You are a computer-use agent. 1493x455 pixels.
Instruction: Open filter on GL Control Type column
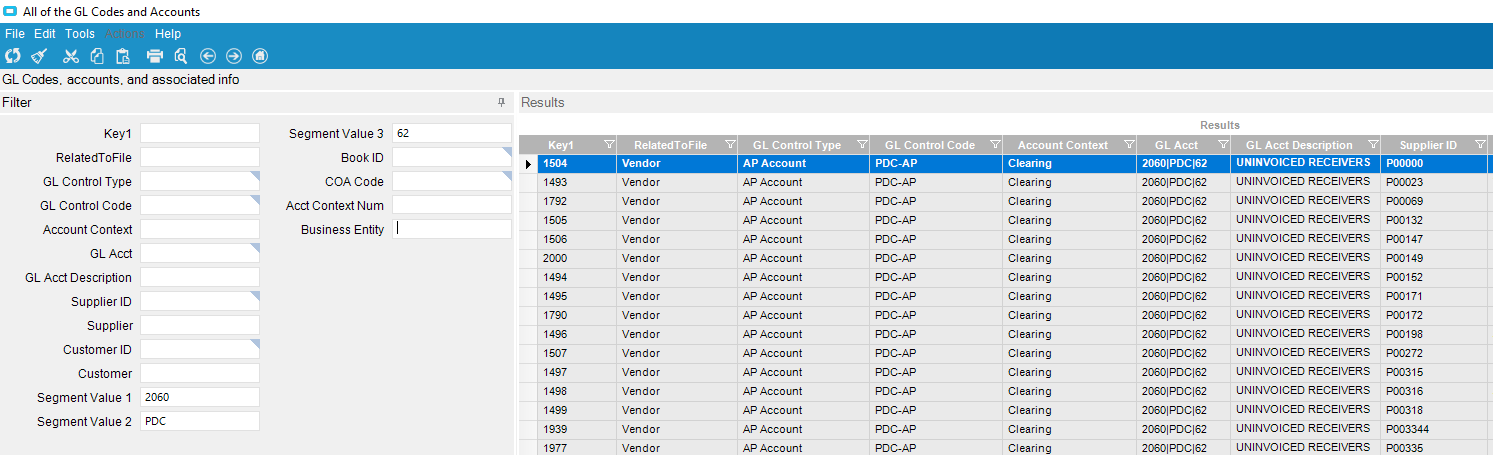(861, 145)
